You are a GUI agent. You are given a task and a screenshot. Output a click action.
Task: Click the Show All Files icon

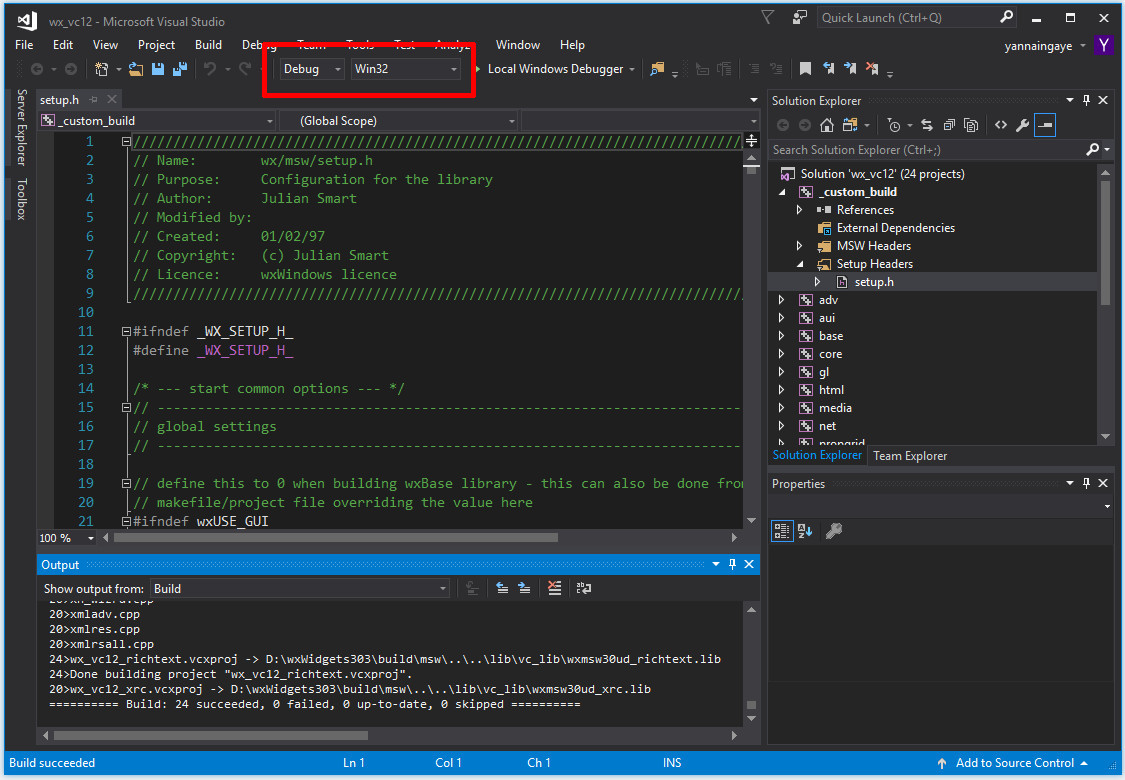[x=971, y=125]
